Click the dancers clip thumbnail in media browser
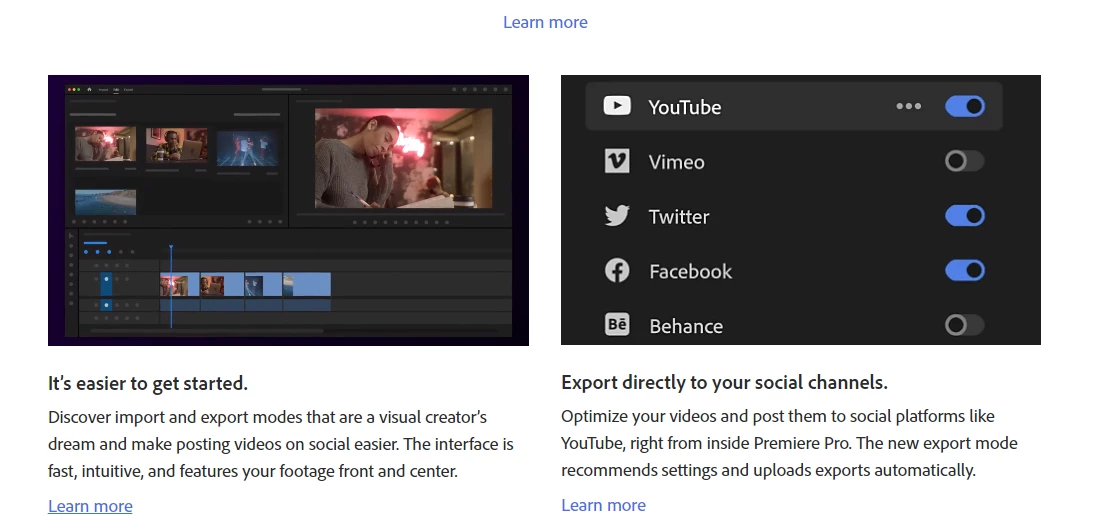Viewport: 1107px width, 531px height. point(247,148)
